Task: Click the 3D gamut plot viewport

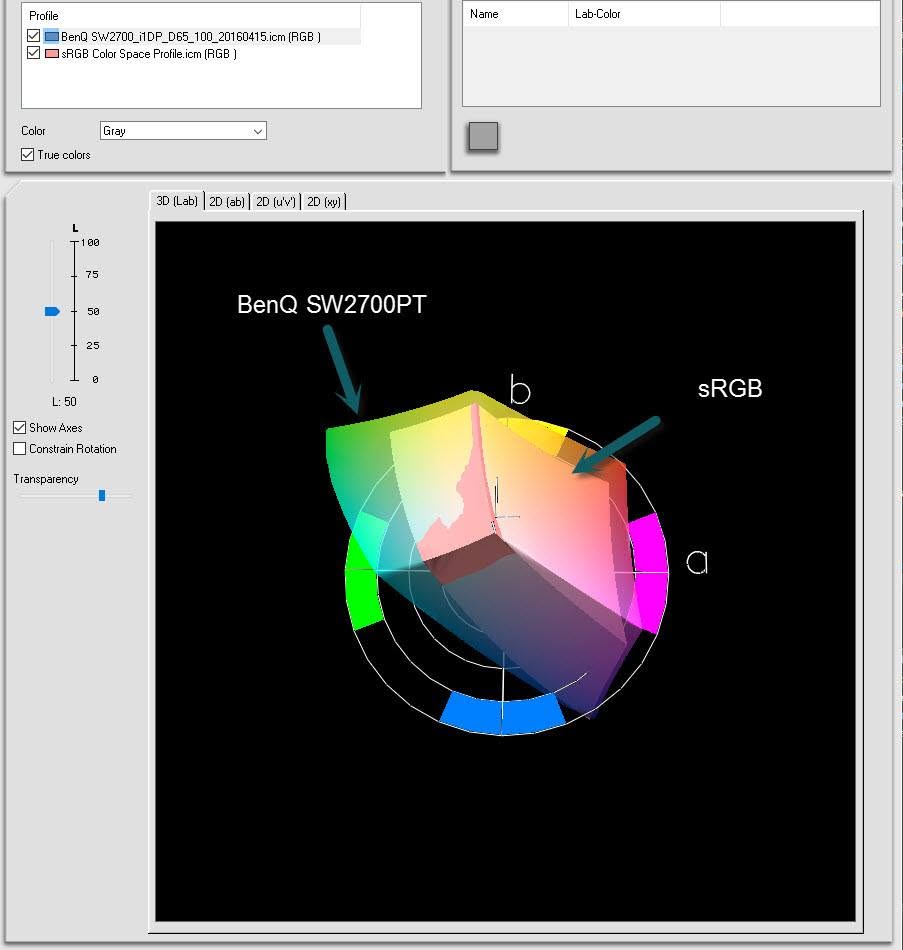Action: tap(505, 571)
